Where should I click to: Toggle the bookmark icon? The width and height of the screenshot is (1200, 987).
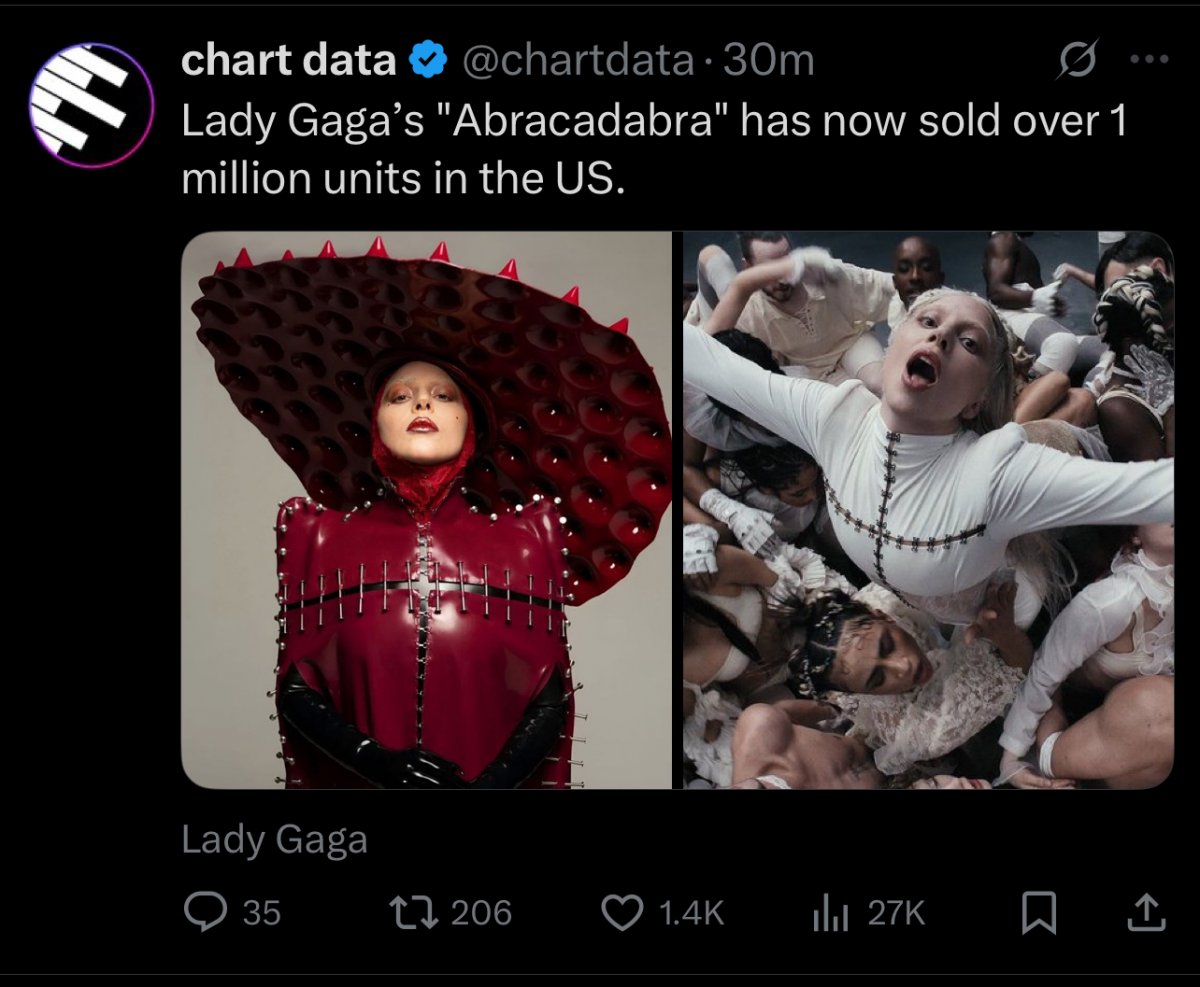(1039, 913)
